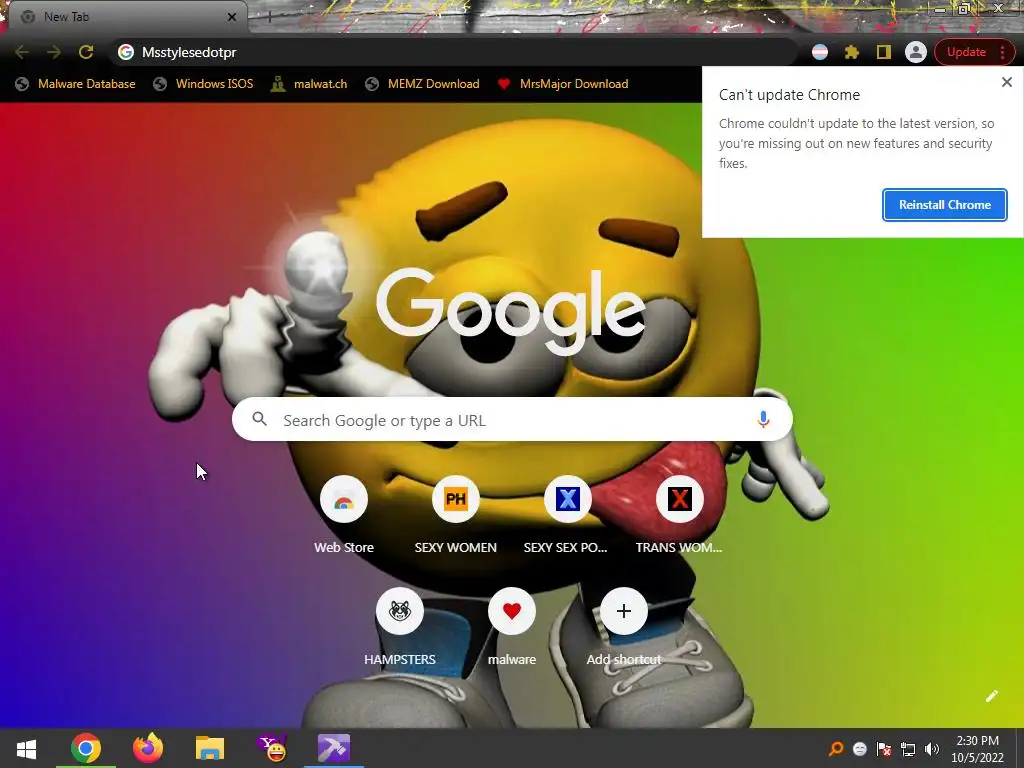
Task: Open Malware Database bookmark
Action: pyautogui.click(x=76, y=84)
